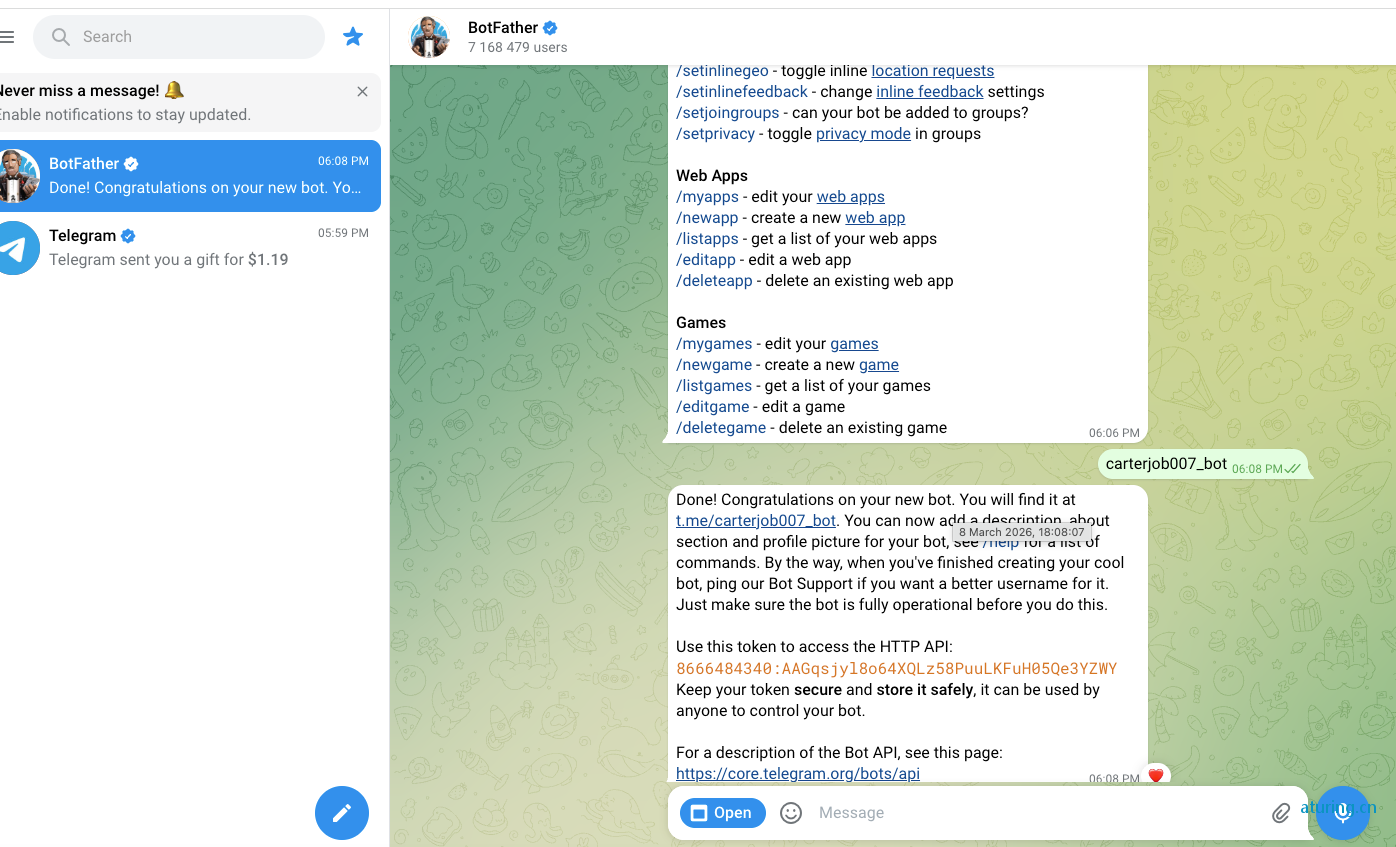Open BotFather avatar in chat header
Viewport: 1396px width, 847px height.
tap(430, 37)
